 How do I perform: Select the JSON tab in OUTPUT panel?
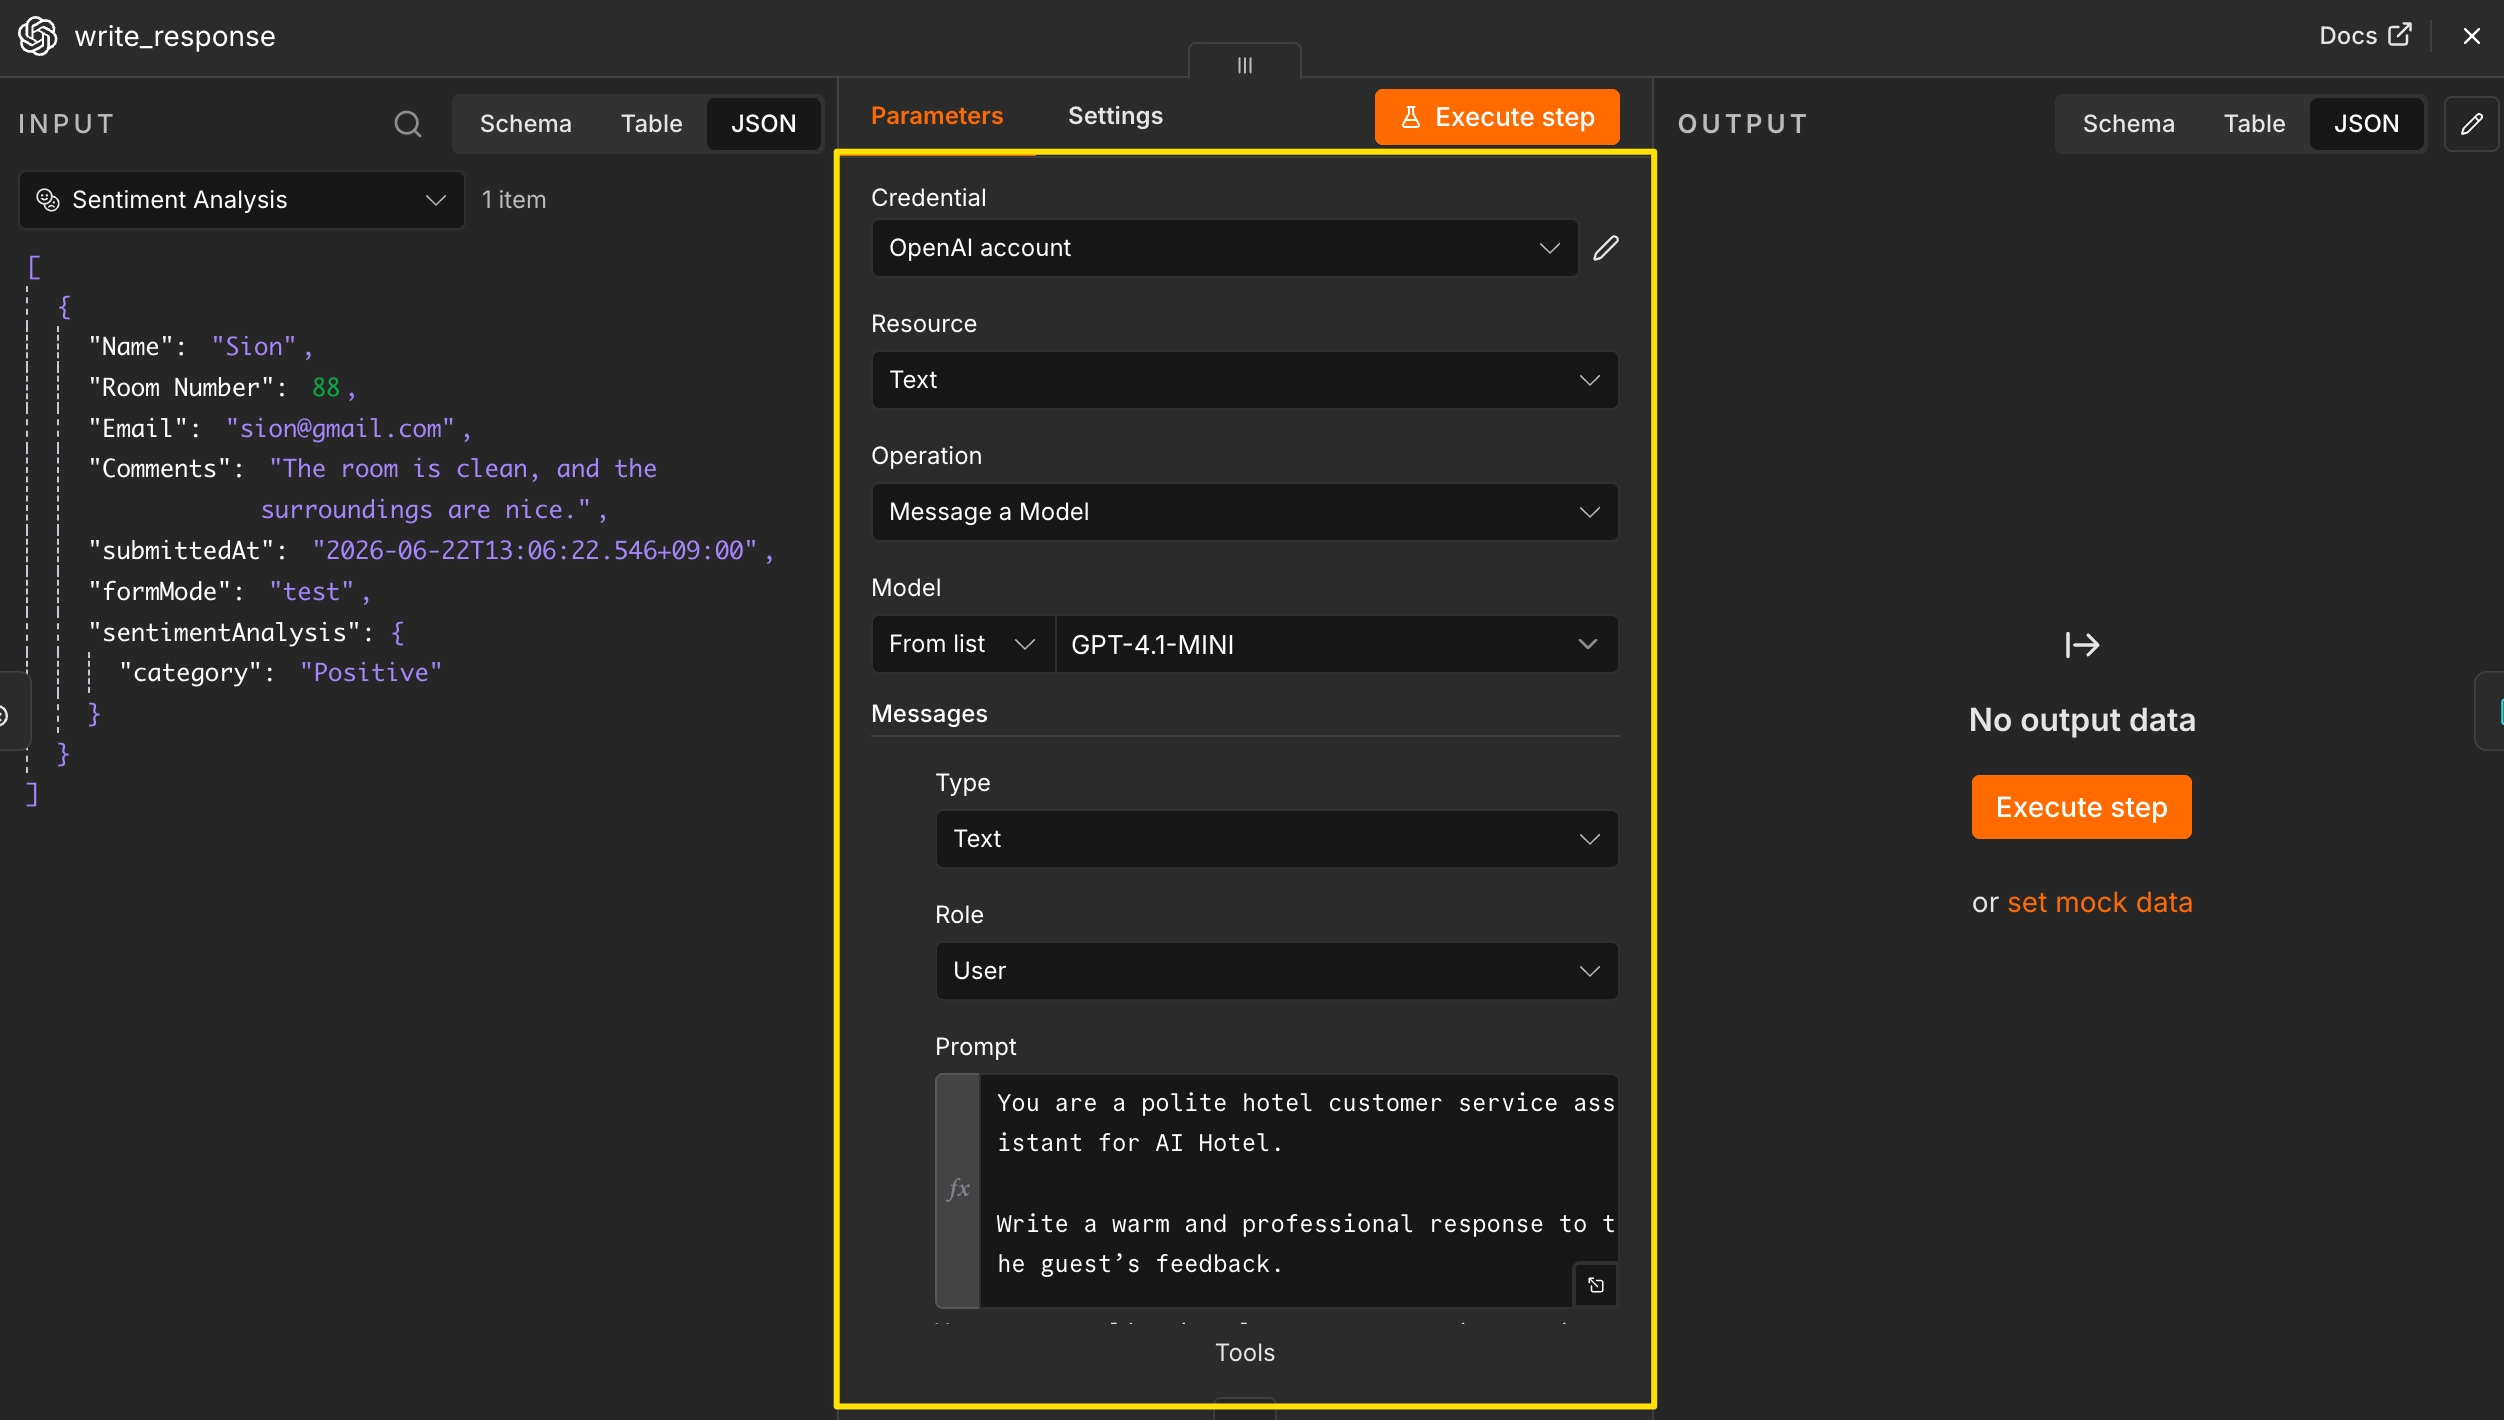[2366, 124]
